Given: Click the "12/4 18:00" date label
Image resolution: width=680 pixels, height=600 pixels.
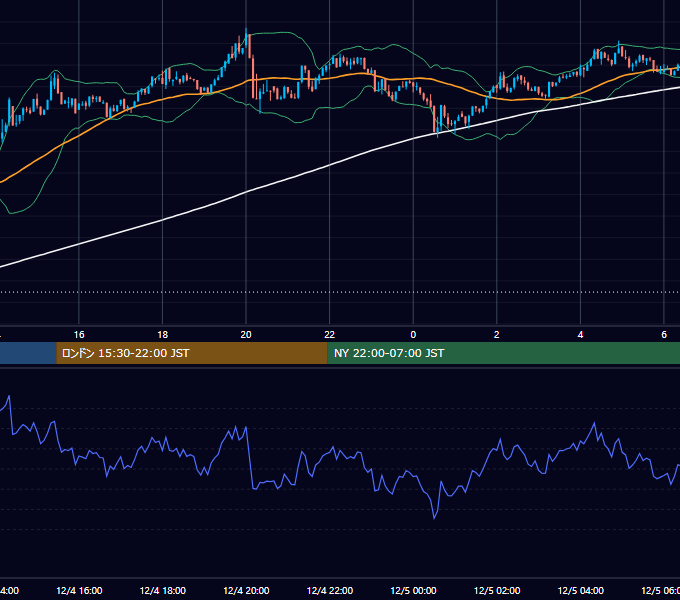Looking at the screenshot, I should [x=163, y=590].
